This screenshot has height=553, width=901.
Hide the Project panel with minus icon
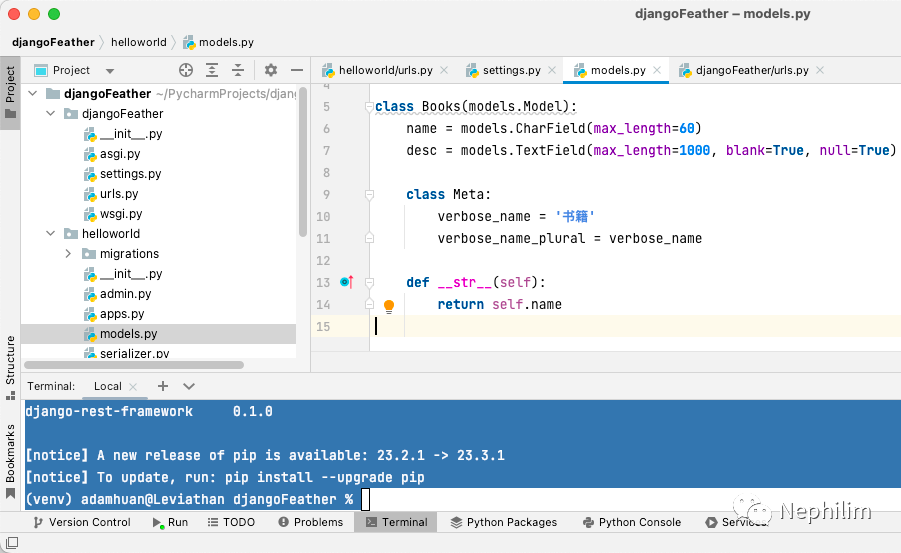(297, 70)
